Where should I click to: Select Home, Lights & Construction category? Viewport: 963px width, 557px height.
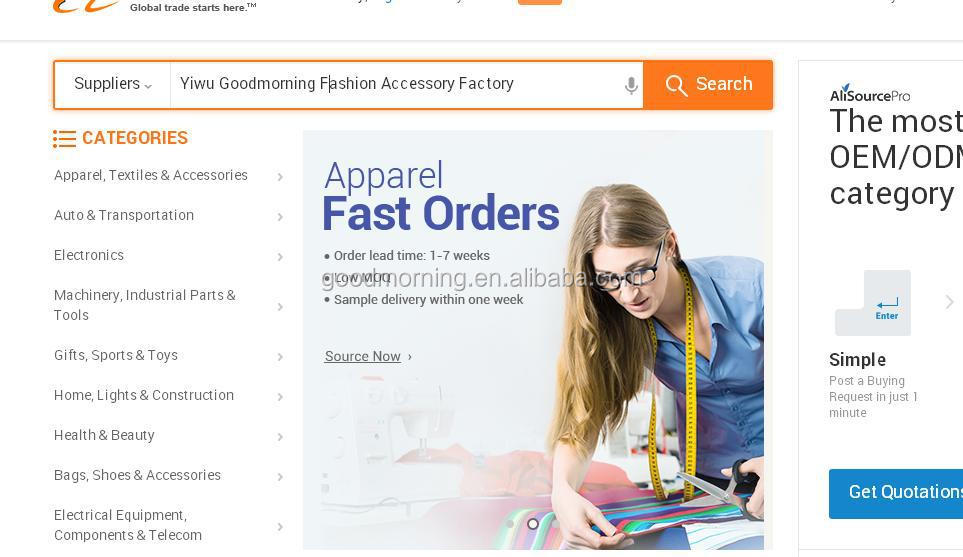144,395
